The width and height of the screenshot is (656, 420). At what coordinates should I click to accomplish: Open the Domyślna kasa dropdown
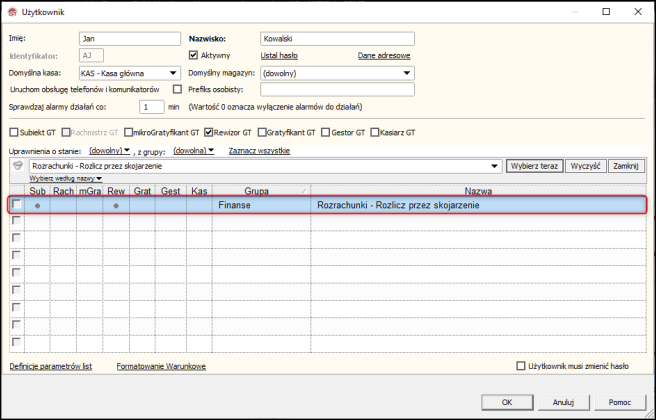click(x=173, y=73)
